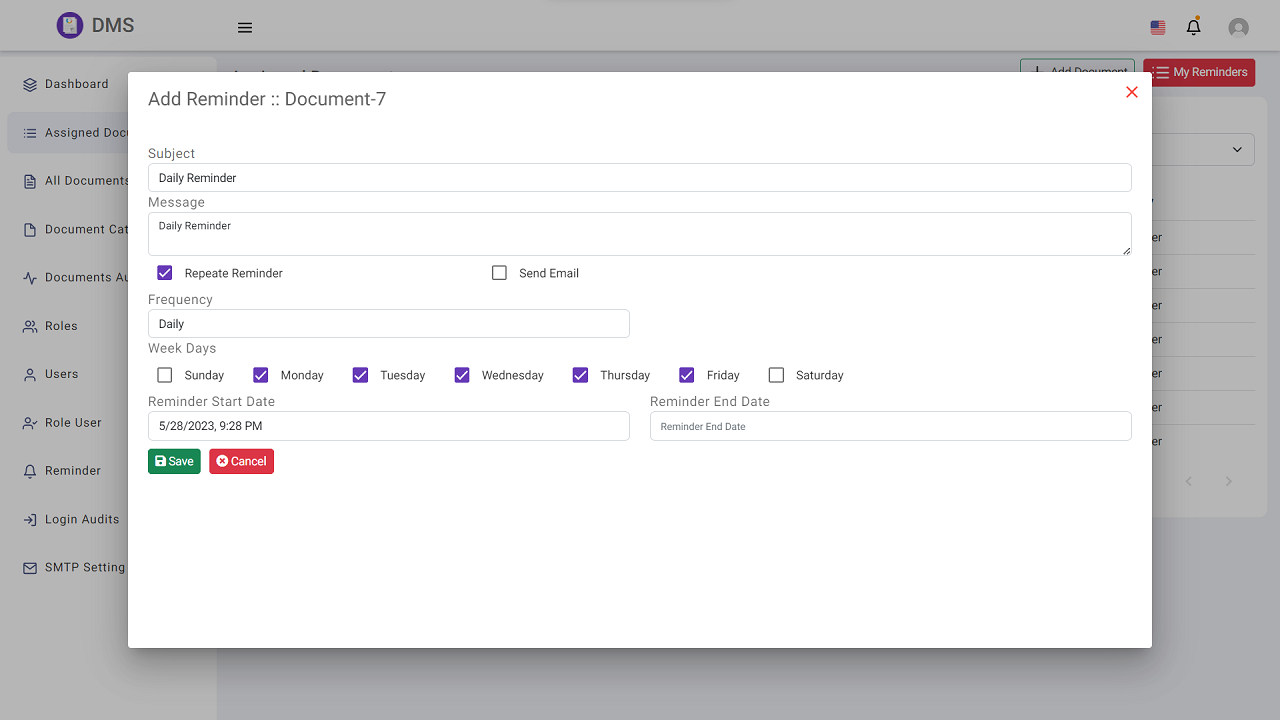Image resolution: width=1280 pixels, height=720 pixels.
Task: Click the SMTP Setting envelope icon
Action: point(30,568)
